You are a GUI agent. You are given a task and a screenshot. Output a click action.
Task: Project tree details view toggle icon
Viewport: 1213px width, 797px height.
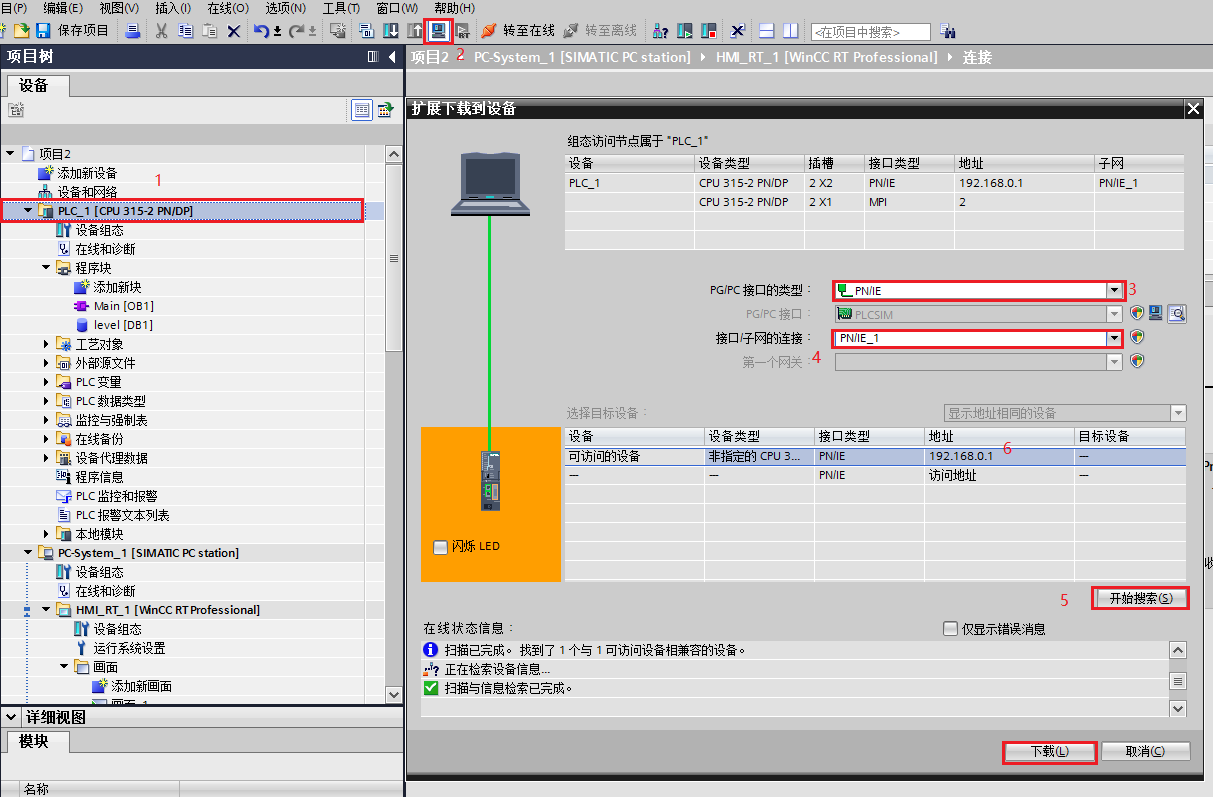point(362,110)
